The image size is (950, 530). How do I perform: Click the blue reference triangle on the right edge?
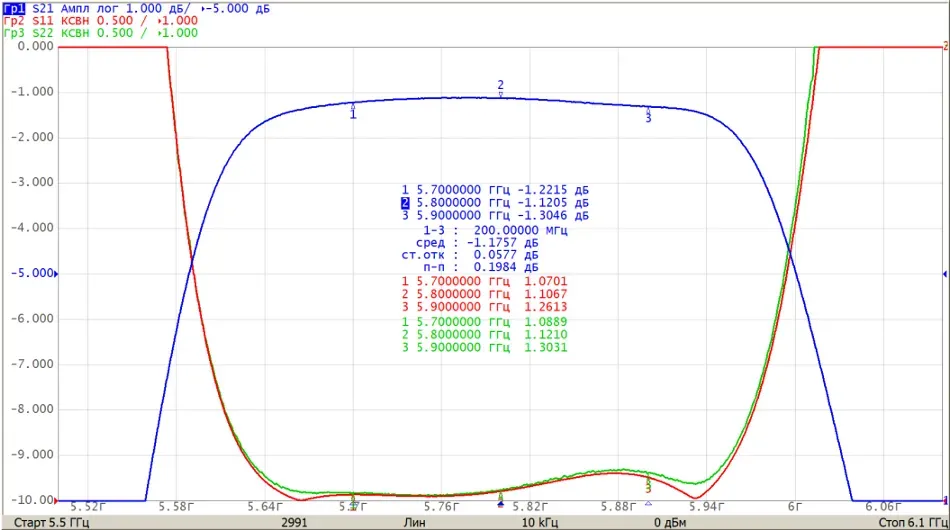click(x=946, y=274)
